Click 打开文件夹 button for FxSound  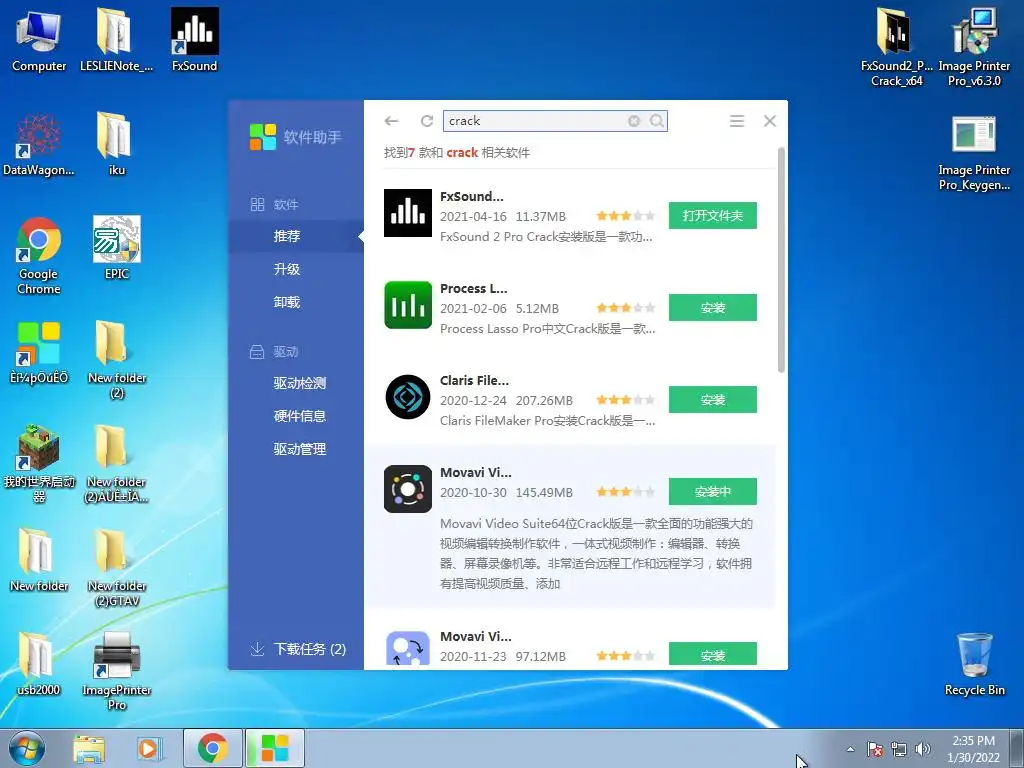pos(712,216)
